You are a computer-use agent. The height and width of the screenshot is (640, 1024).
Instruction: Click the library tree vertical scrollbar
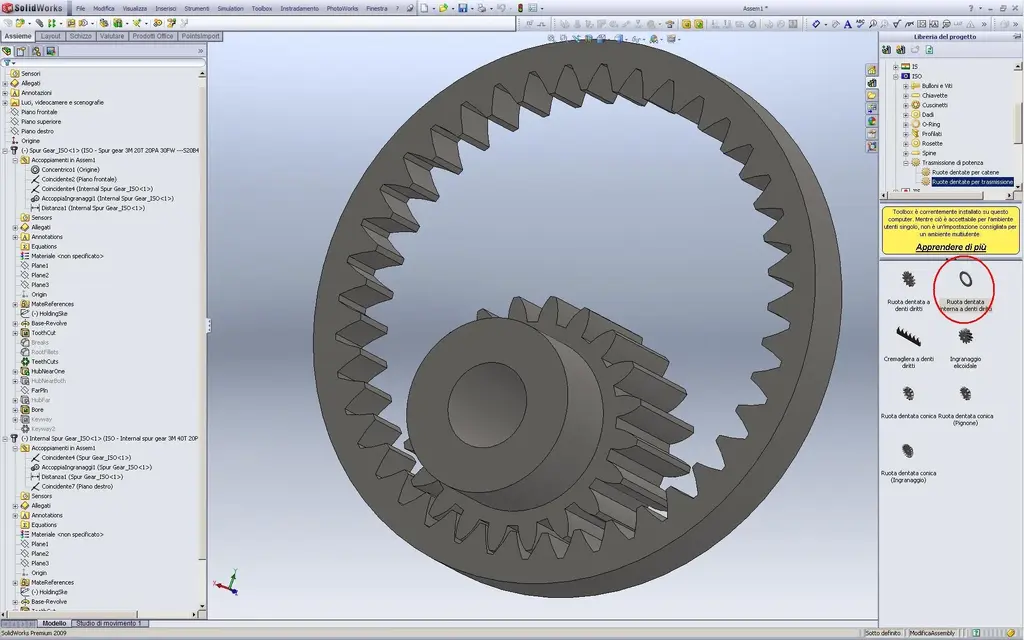click(1017, 124)
